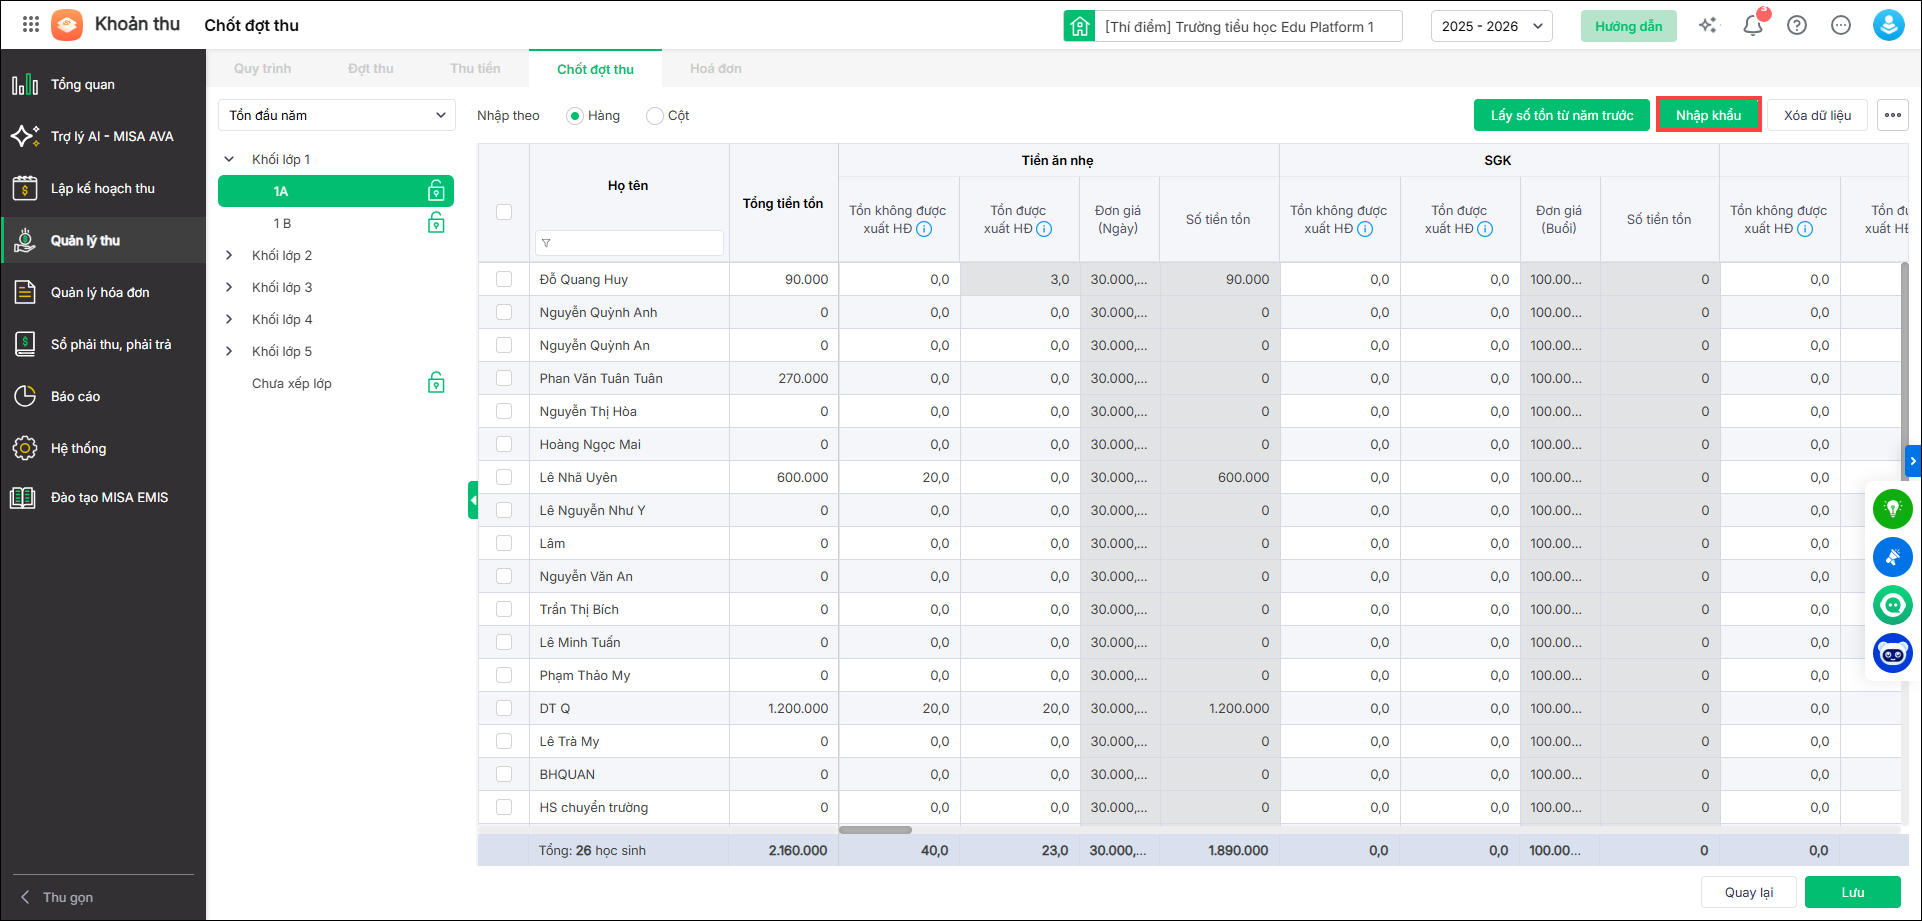Image resolution: width=1922 pixels, height=921 pixels.
Task: Click info icon beside first Tồn được xuất HĐ
Action: click(x=1044, y=229)
